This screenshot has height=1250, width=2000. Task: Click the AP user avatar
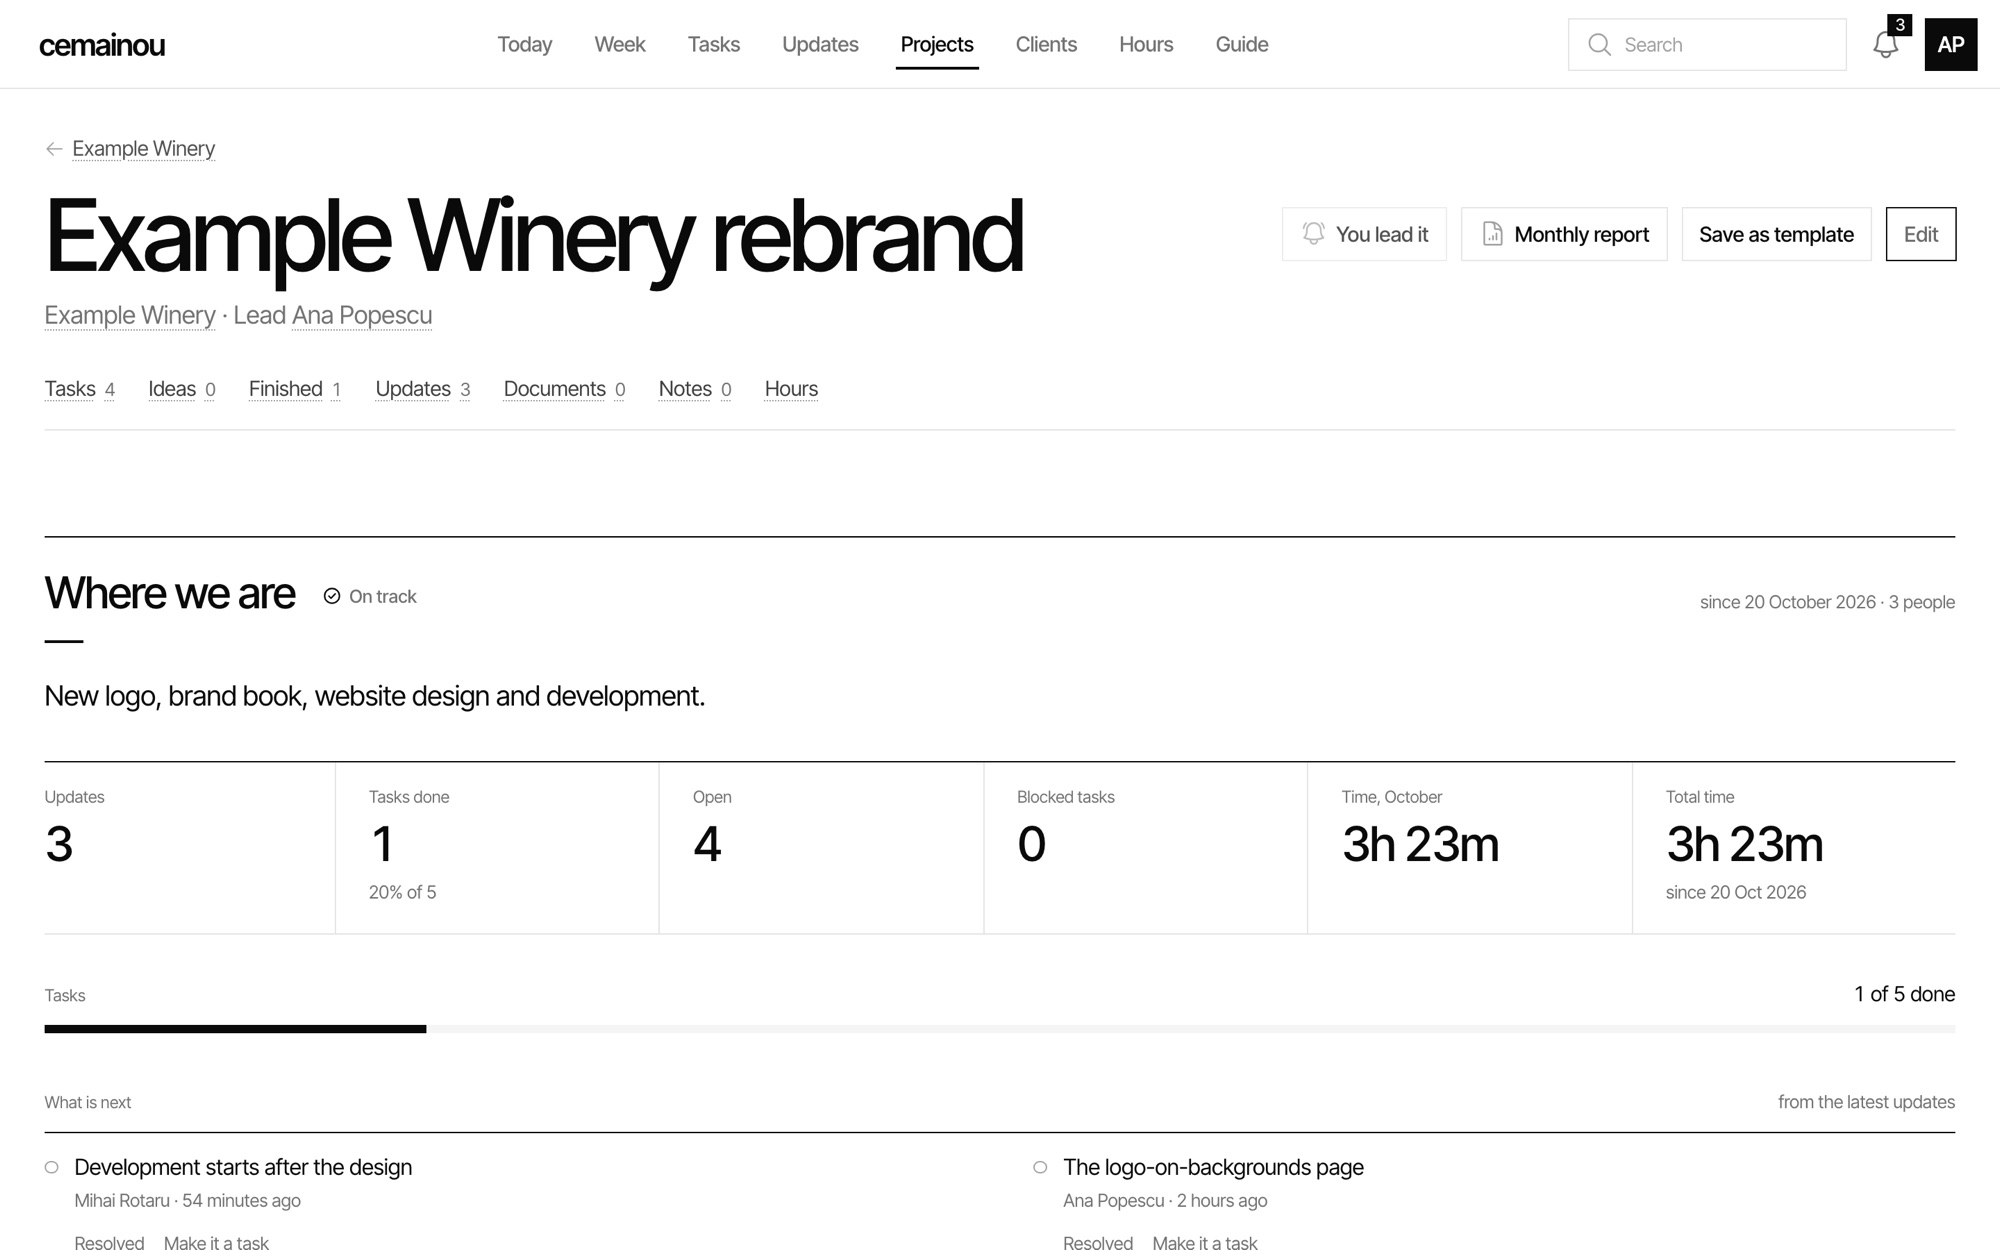pyautogui.click(x=1950, y=44)
